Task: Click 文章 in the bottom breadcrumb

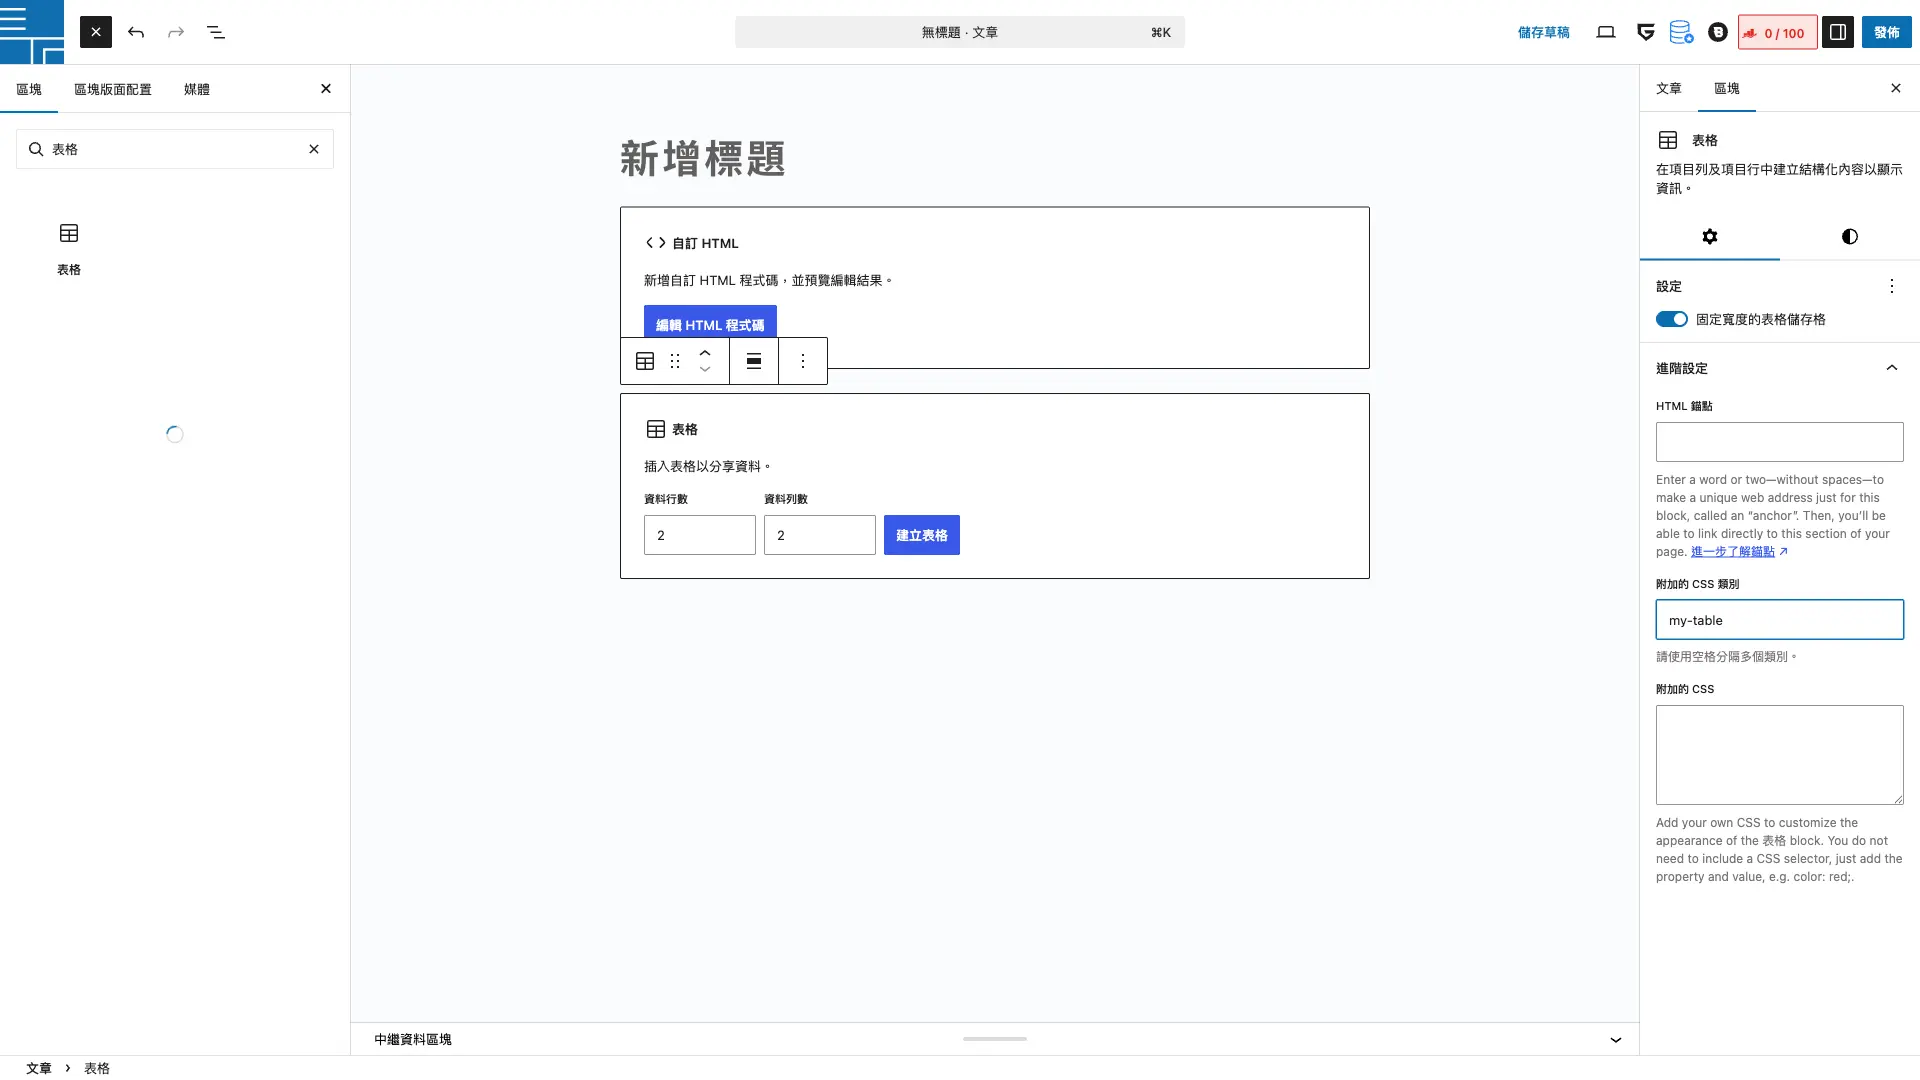Action: point(39,1068)
